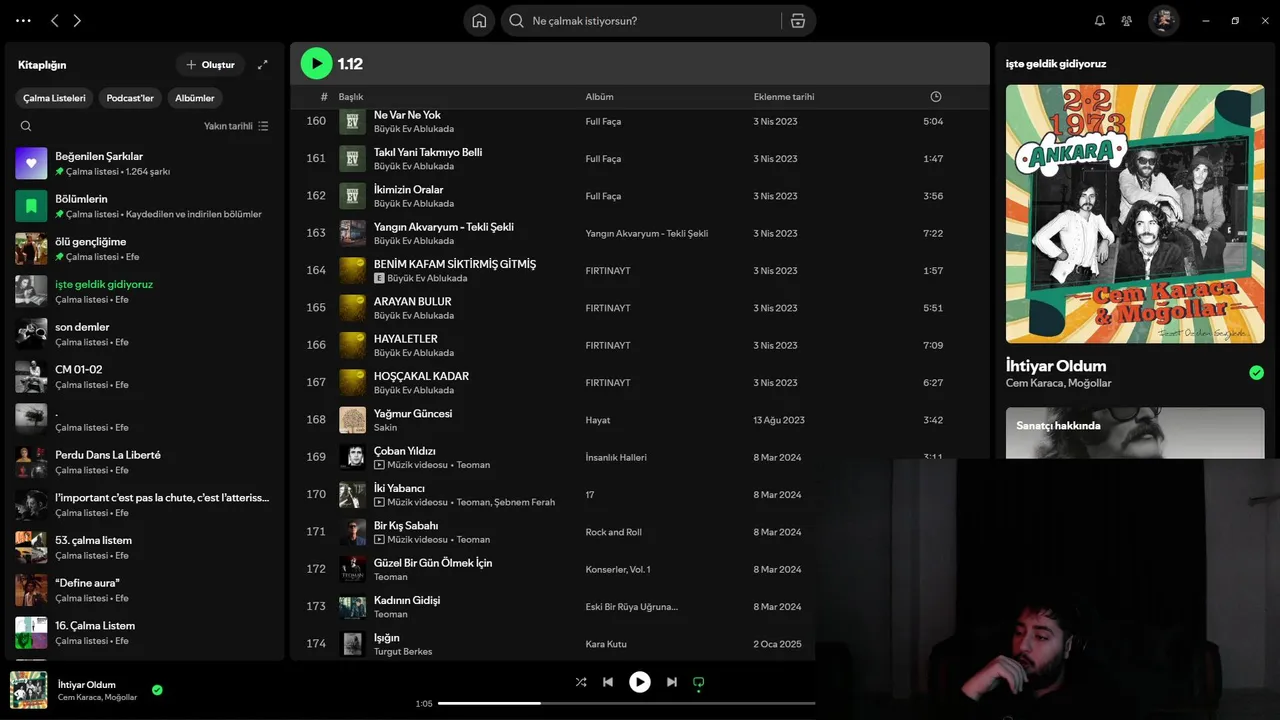Toggle repeat mode in player bar
Screen dimensions: 1280x720
[699, 682]
